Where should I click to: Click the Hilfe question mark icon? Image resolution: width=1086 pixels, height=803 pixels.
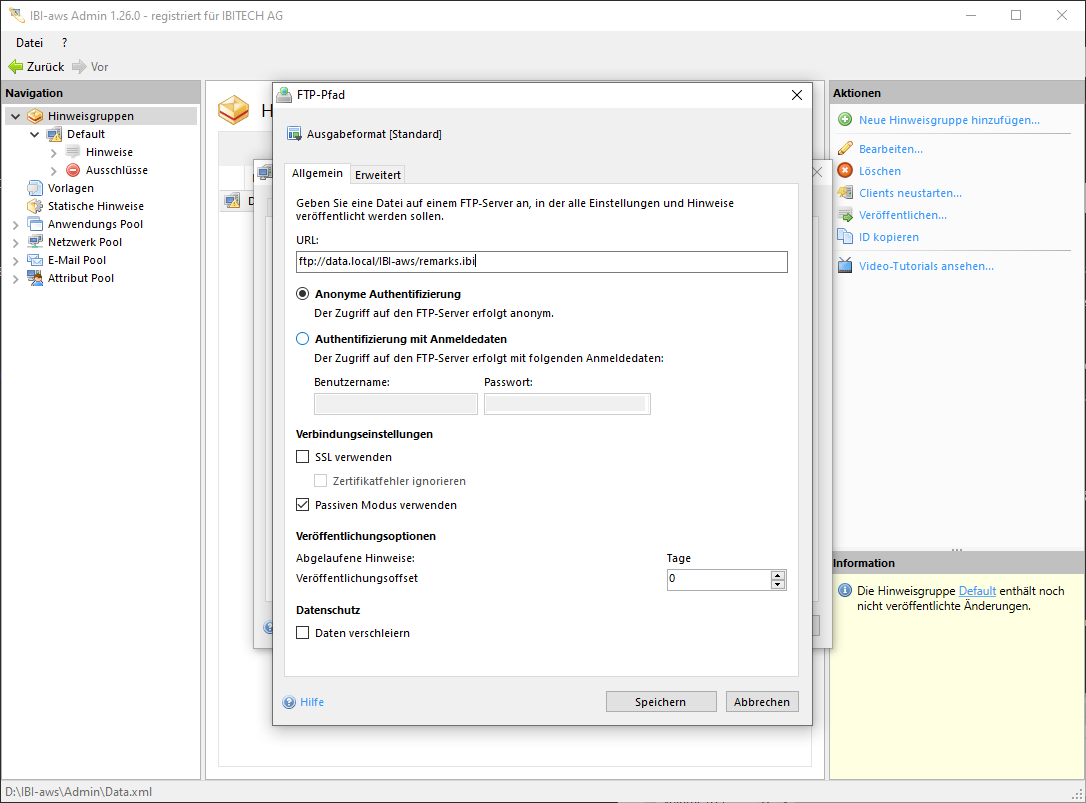[290, 702]
